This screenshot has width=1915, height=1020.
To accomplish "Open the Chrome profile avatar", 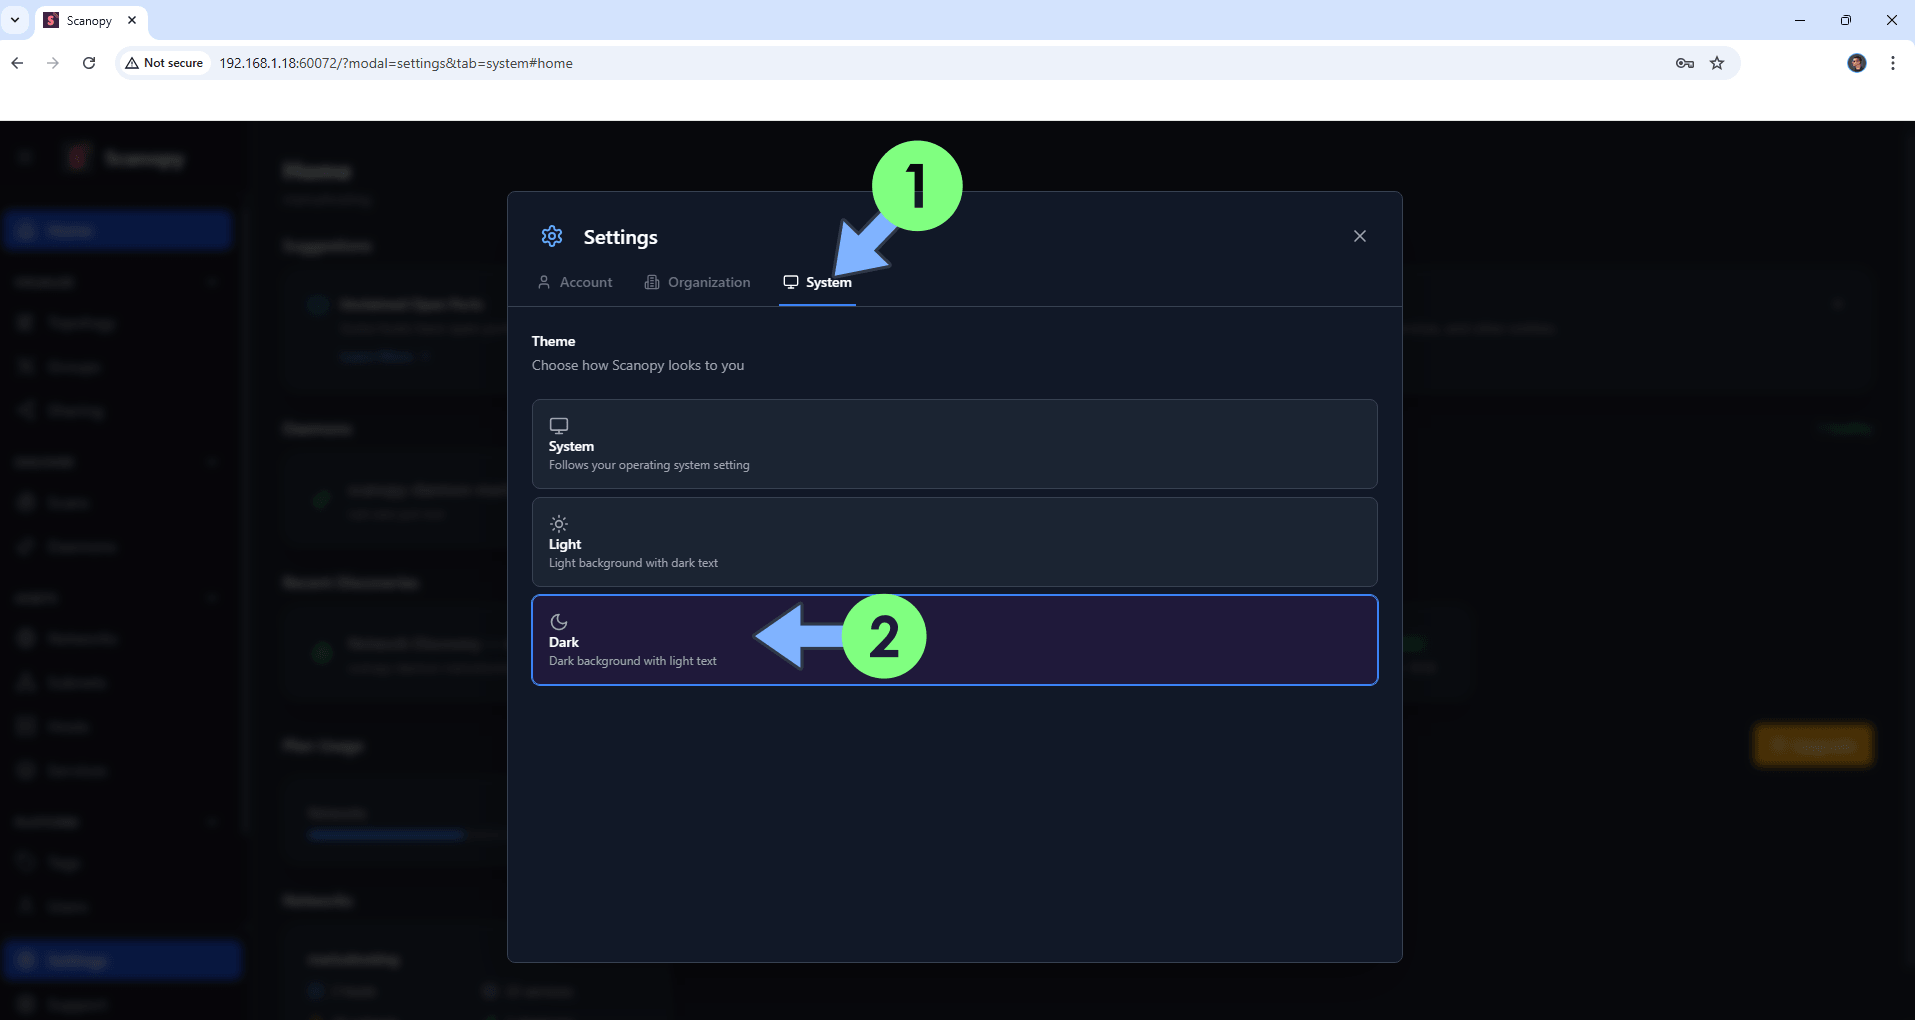I will point(1856,63).
